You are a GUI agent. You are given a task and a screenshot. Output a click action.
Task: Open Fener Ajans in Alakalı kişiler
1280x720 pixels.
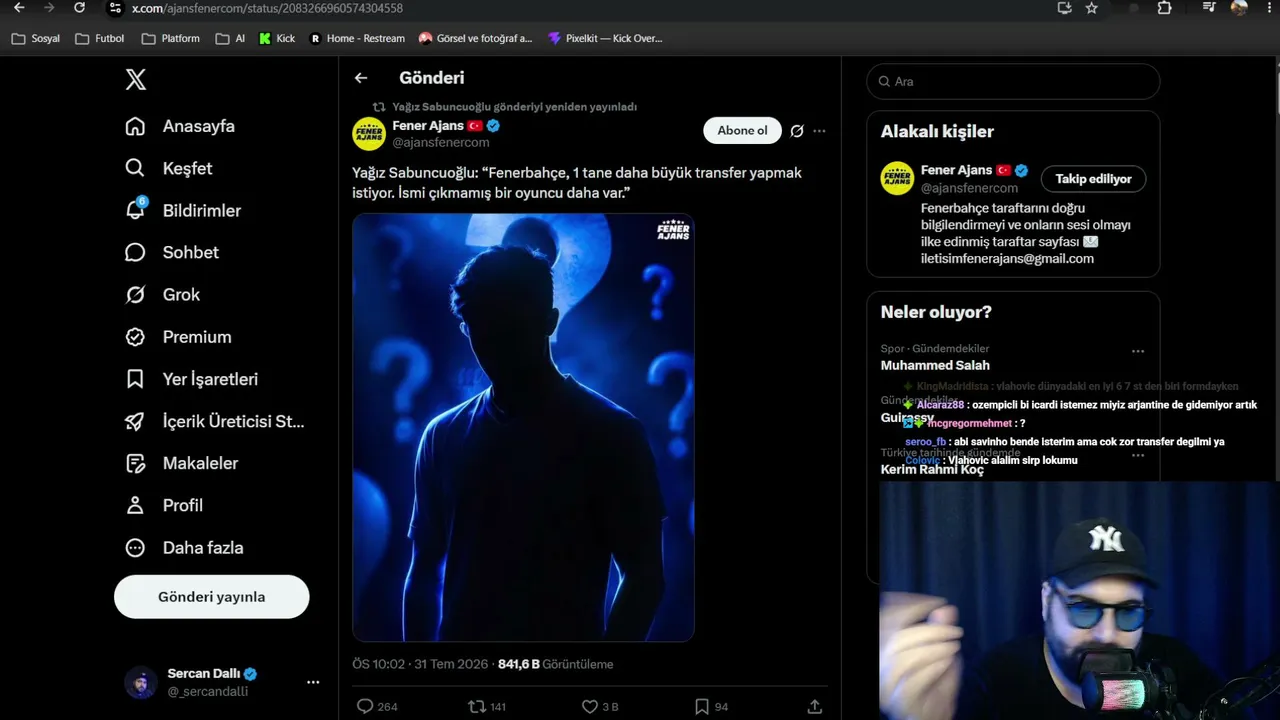[x=956, y=170]
